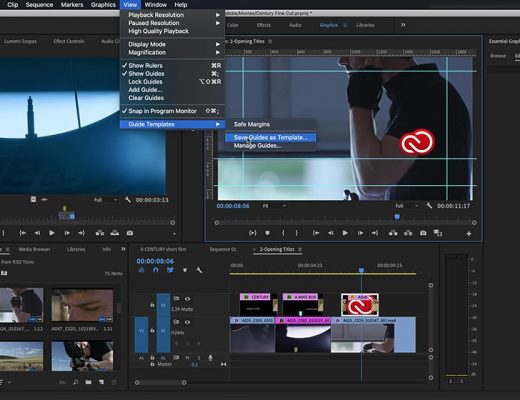Select the Color workspace tab

click(232, 25)
